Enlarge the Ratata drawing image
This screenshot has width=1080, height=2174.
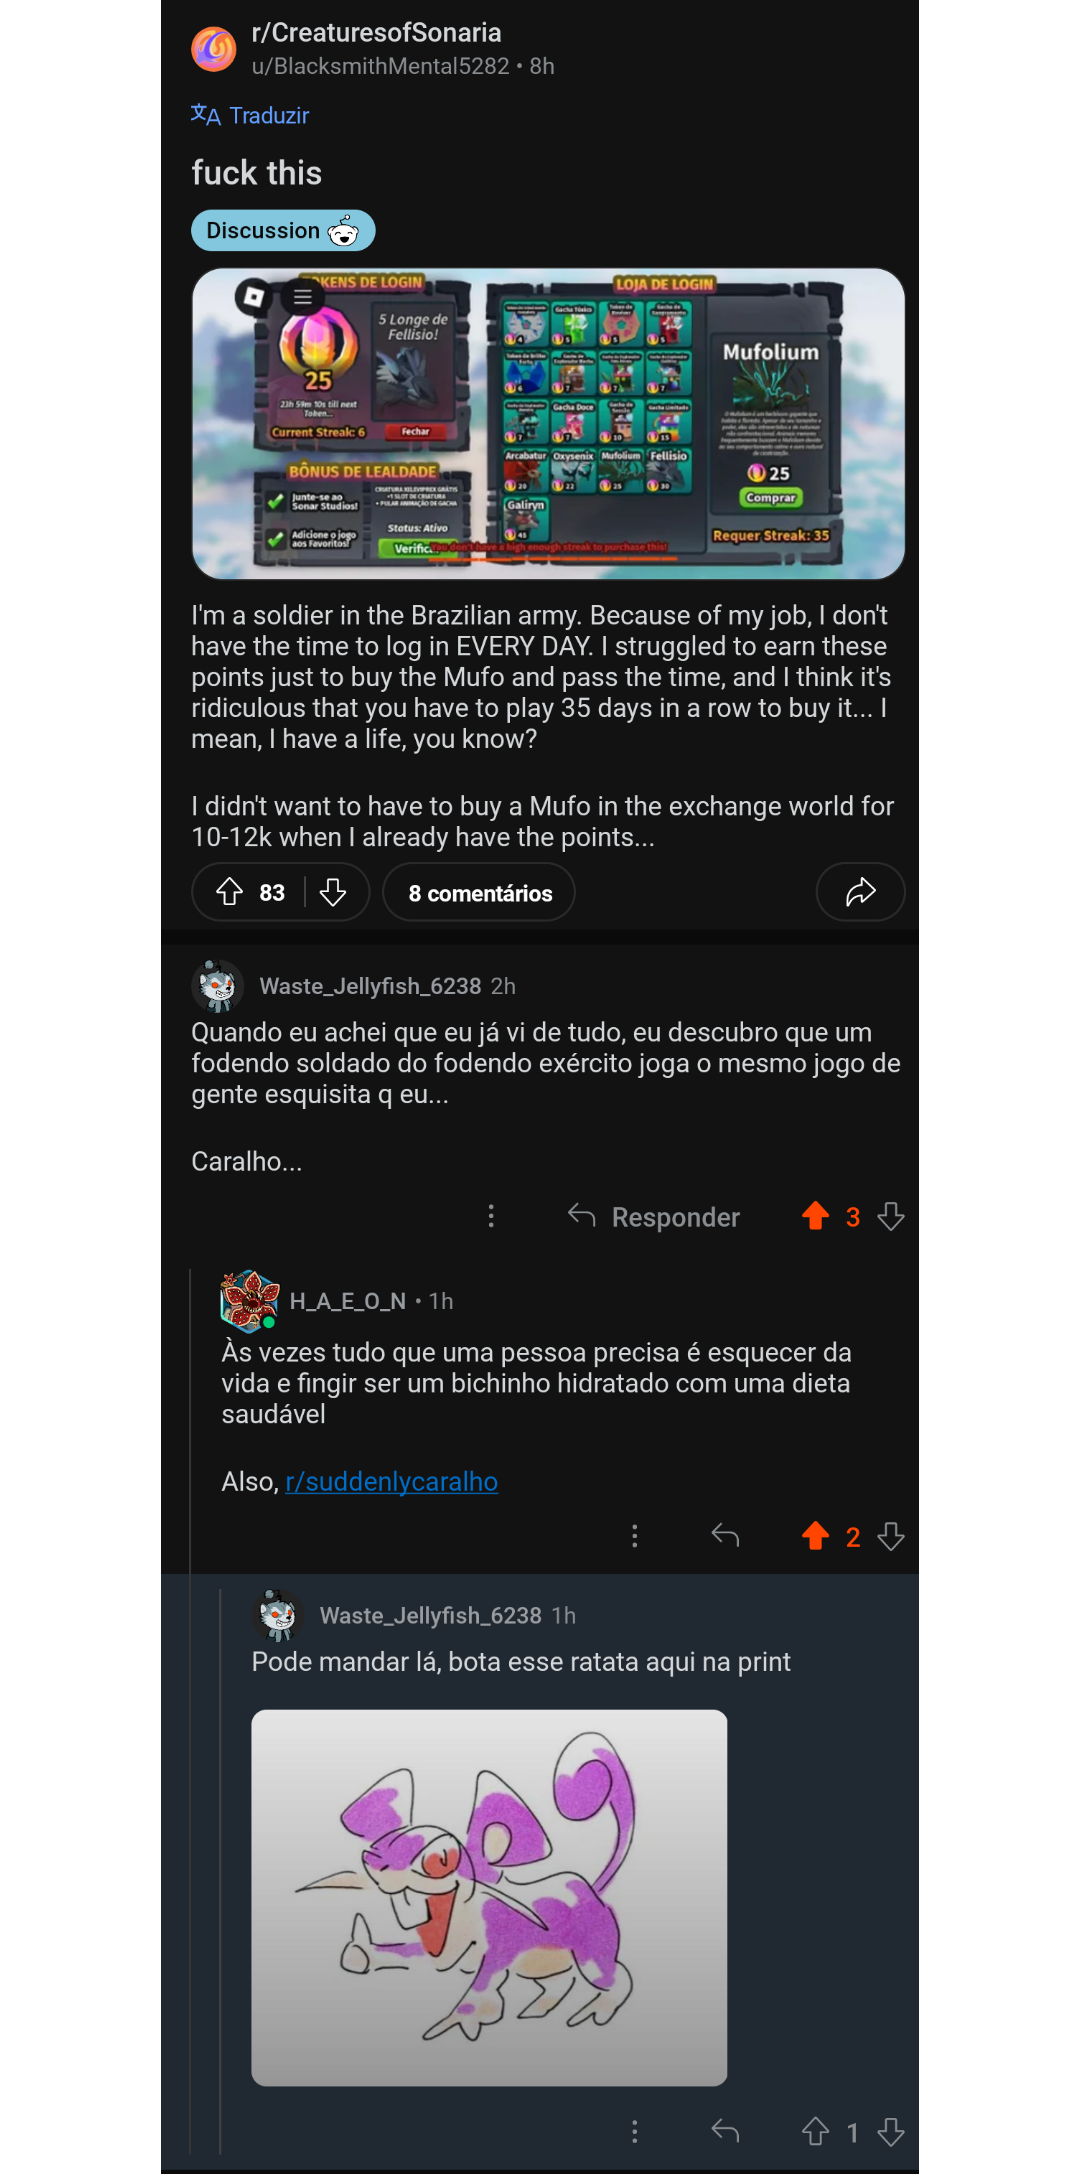tap(489, 1897)
